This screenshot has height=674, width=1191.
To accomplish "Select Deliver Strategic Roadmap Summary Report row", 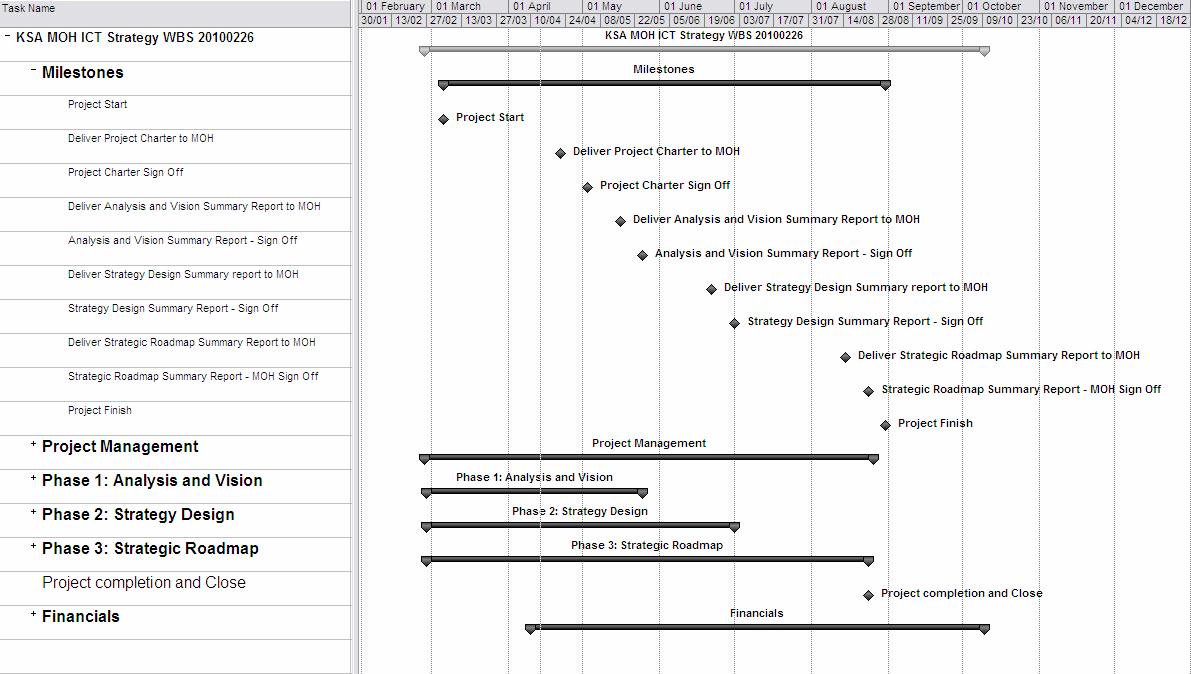I will [175, 350].
